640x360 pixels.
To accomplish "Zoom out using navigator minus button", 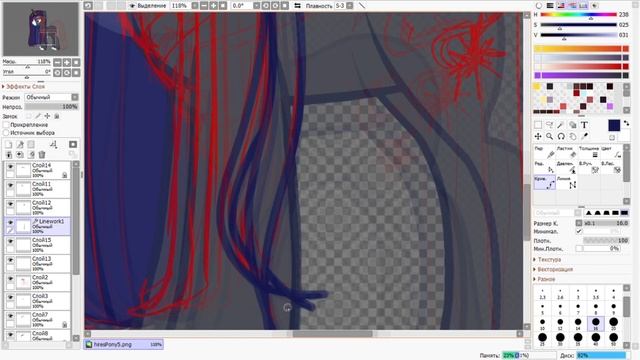I will coord(57,62).
